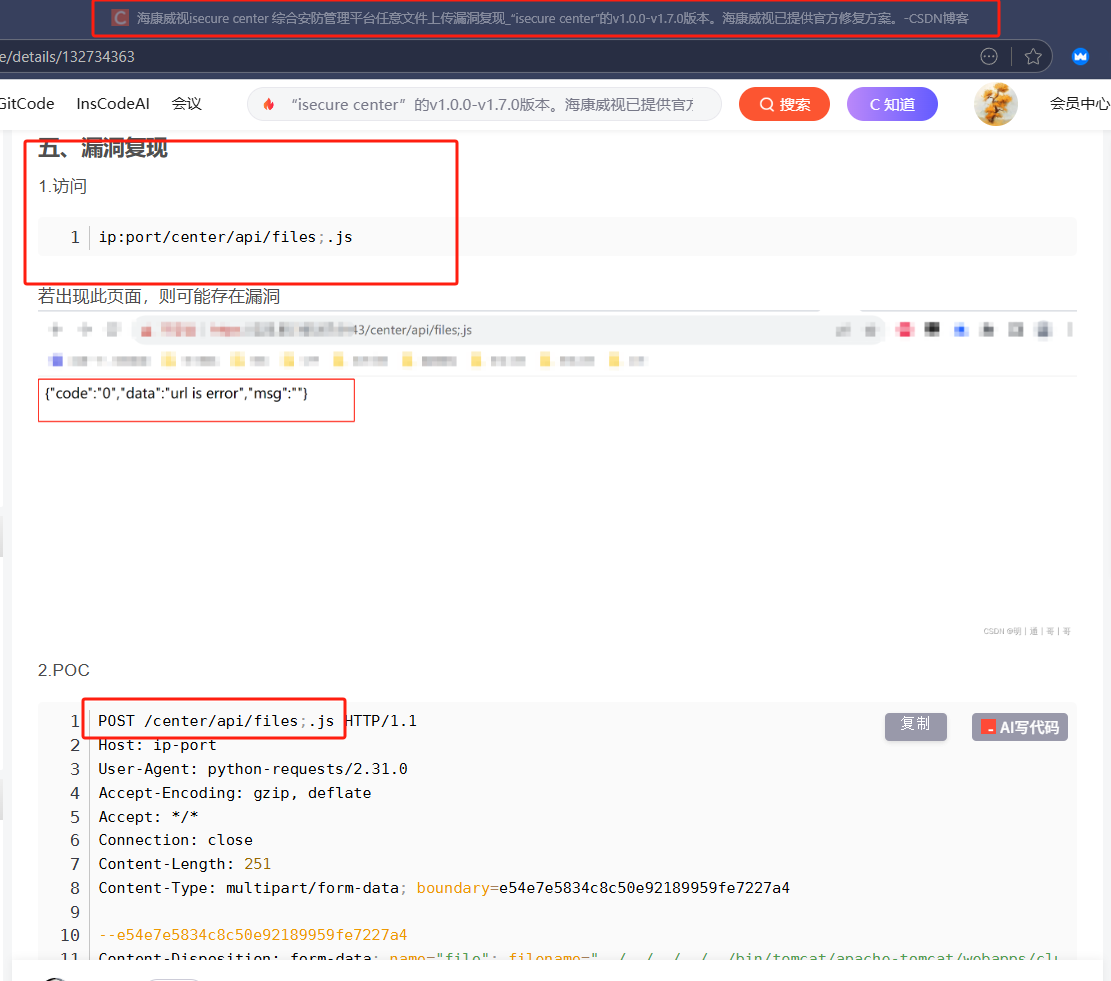
Task: Click the Host: ip-port line
Action: [x=157, y=745]
